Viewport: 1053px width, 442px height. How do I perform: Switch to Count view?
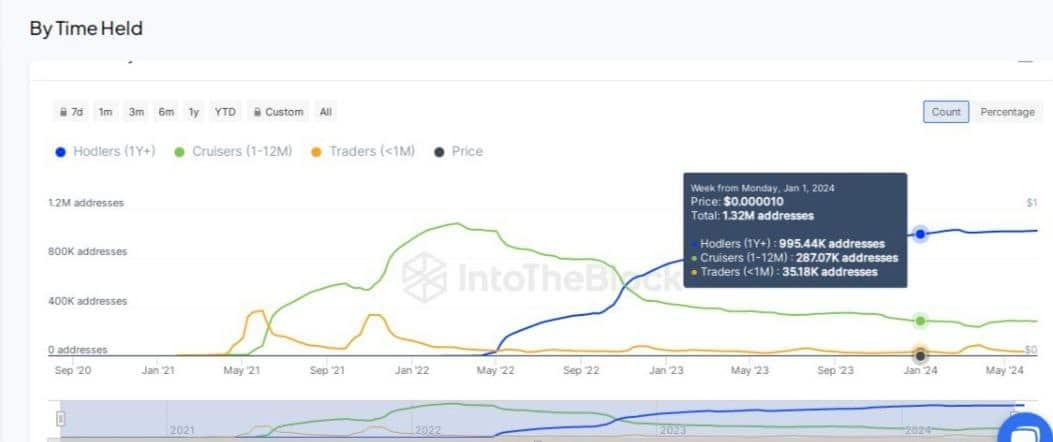tap(946, 112)
